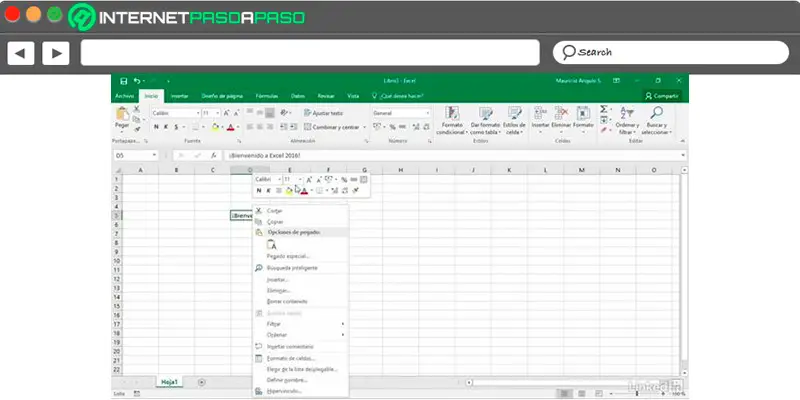Viewport: 800px width, 400px height.
Task: Click the Hoja1 sheet tab
Action: pyautogui.click(x=169, y=382)
